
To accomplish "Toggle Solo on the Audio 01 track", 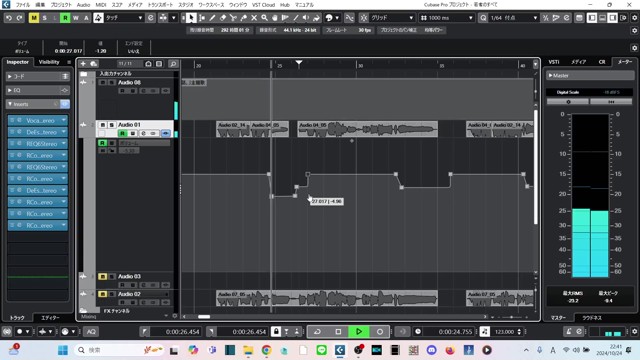I will click(x=111, y=124).
